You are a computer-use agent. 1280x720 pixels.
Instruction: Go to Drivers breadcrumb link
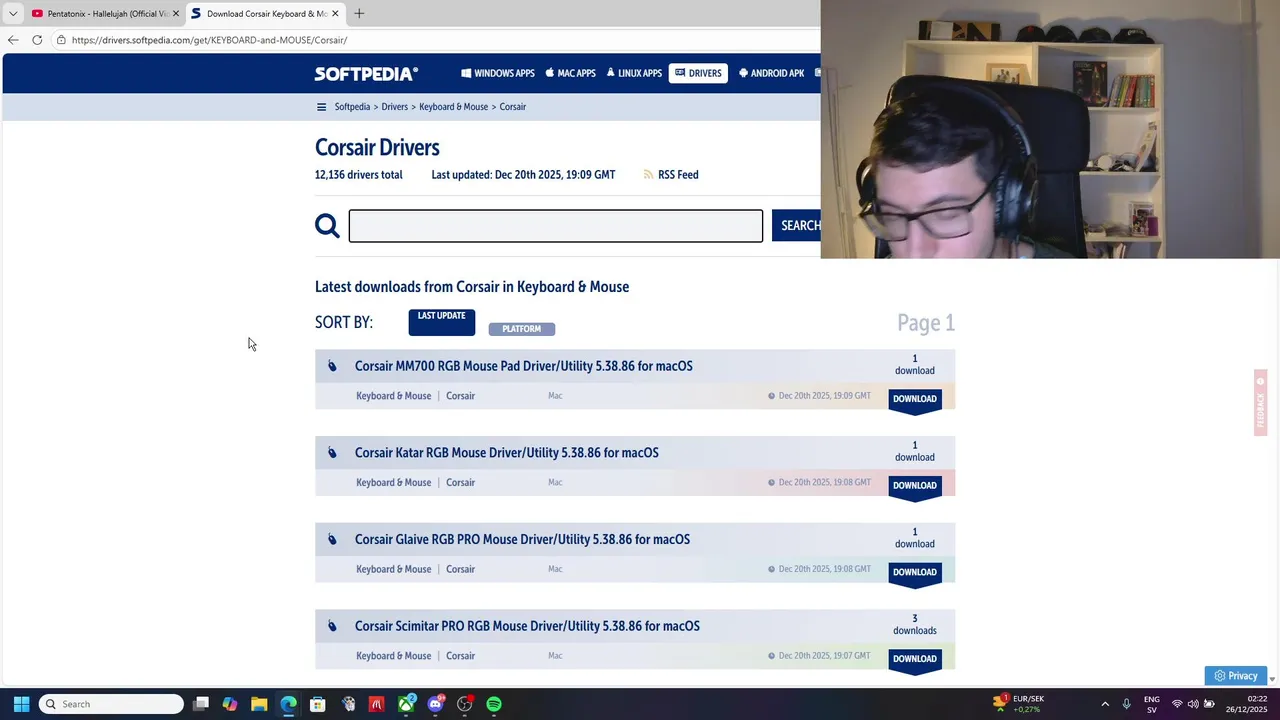394,107
